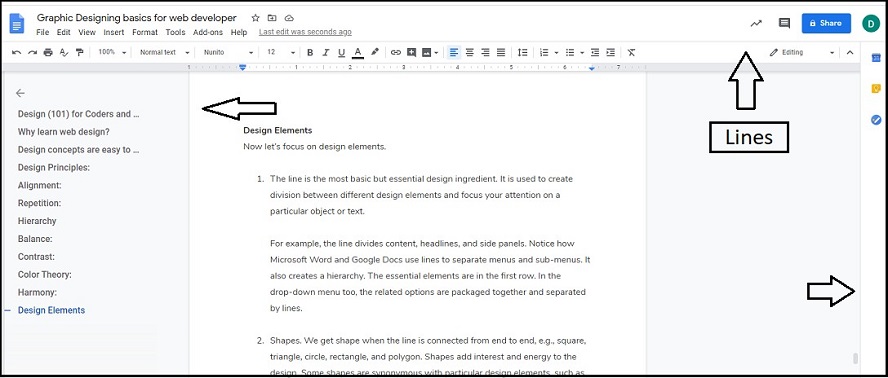Open the activity dashboard trend icon
888x378 pixels.
coord(756,23)
